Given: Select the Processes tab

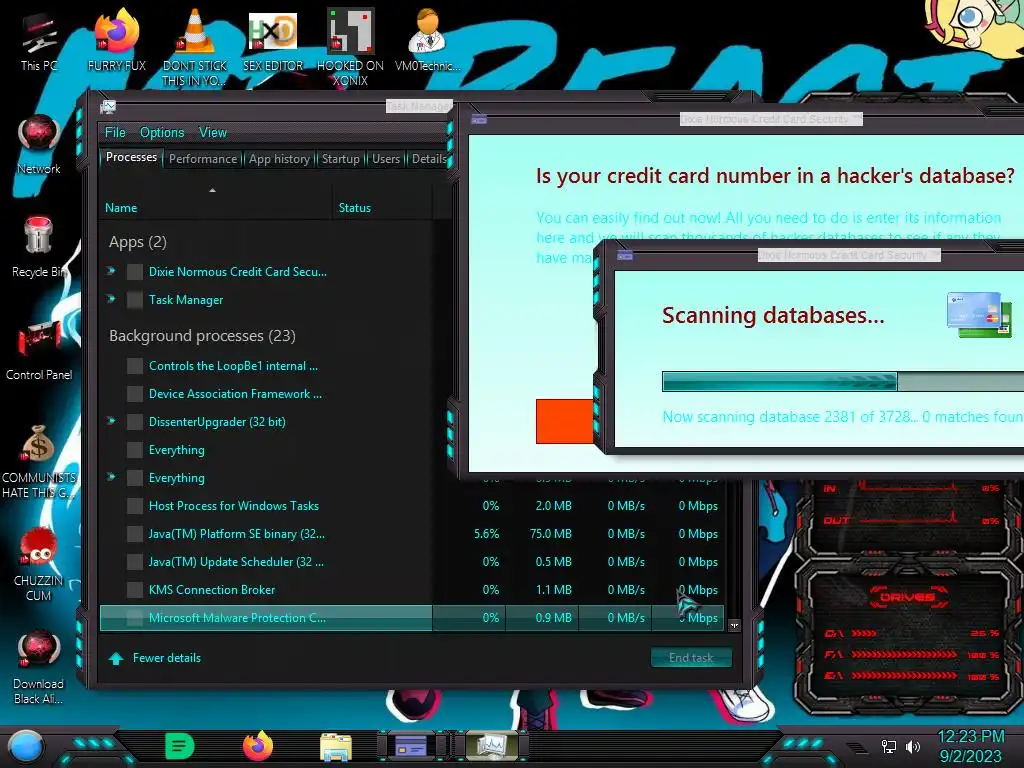Looking at the screenshot, I should (131, 157).
